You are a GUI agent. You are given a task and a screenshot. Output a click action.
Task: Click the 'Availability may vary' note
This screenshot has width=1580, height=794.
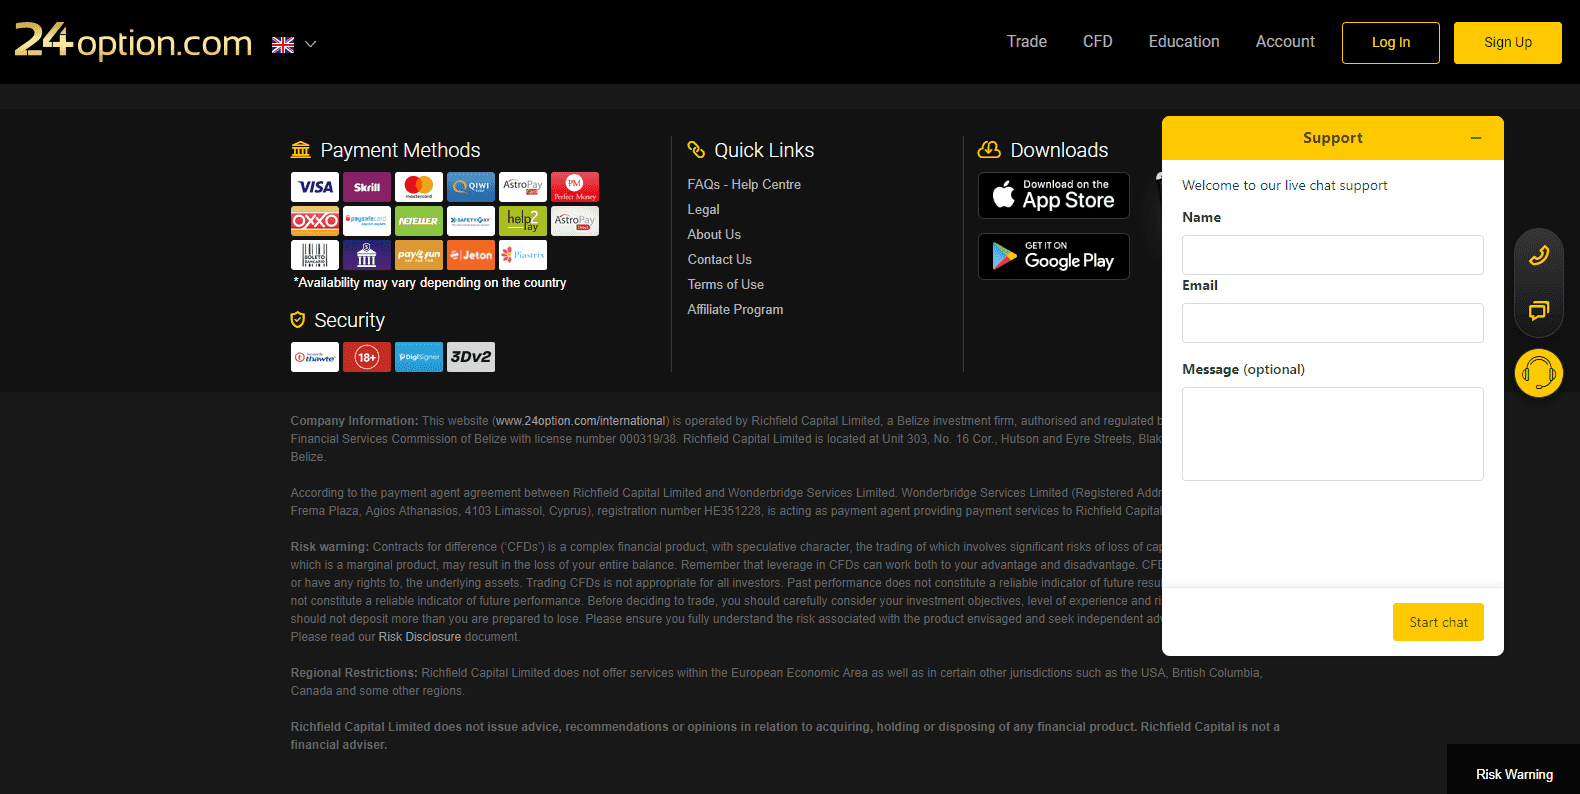430,283
